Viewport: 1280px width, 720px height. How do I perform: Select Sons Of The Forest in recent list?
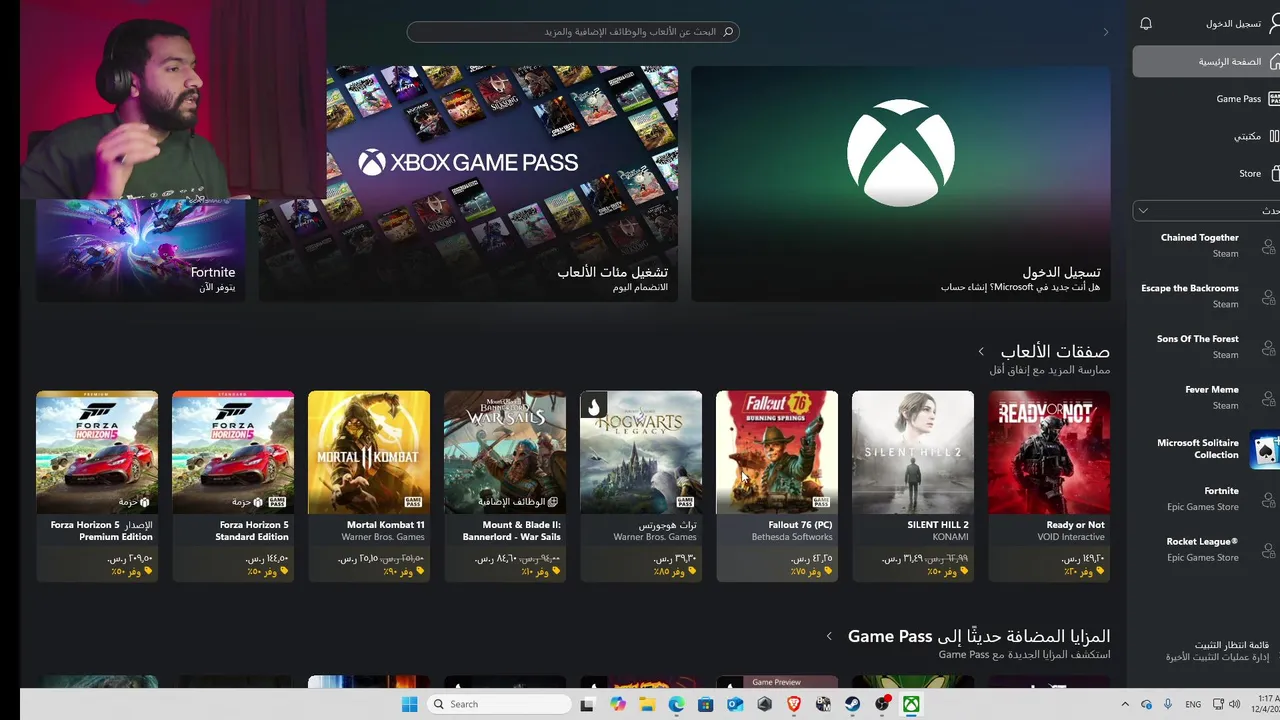coord(1206,347)
